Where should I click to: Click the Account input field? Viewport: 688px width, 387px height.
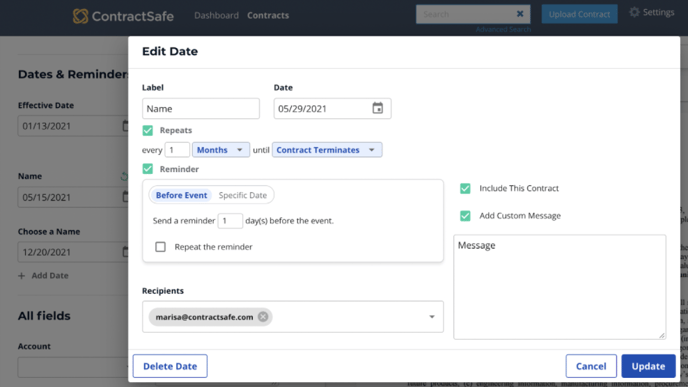pos(73,367)
